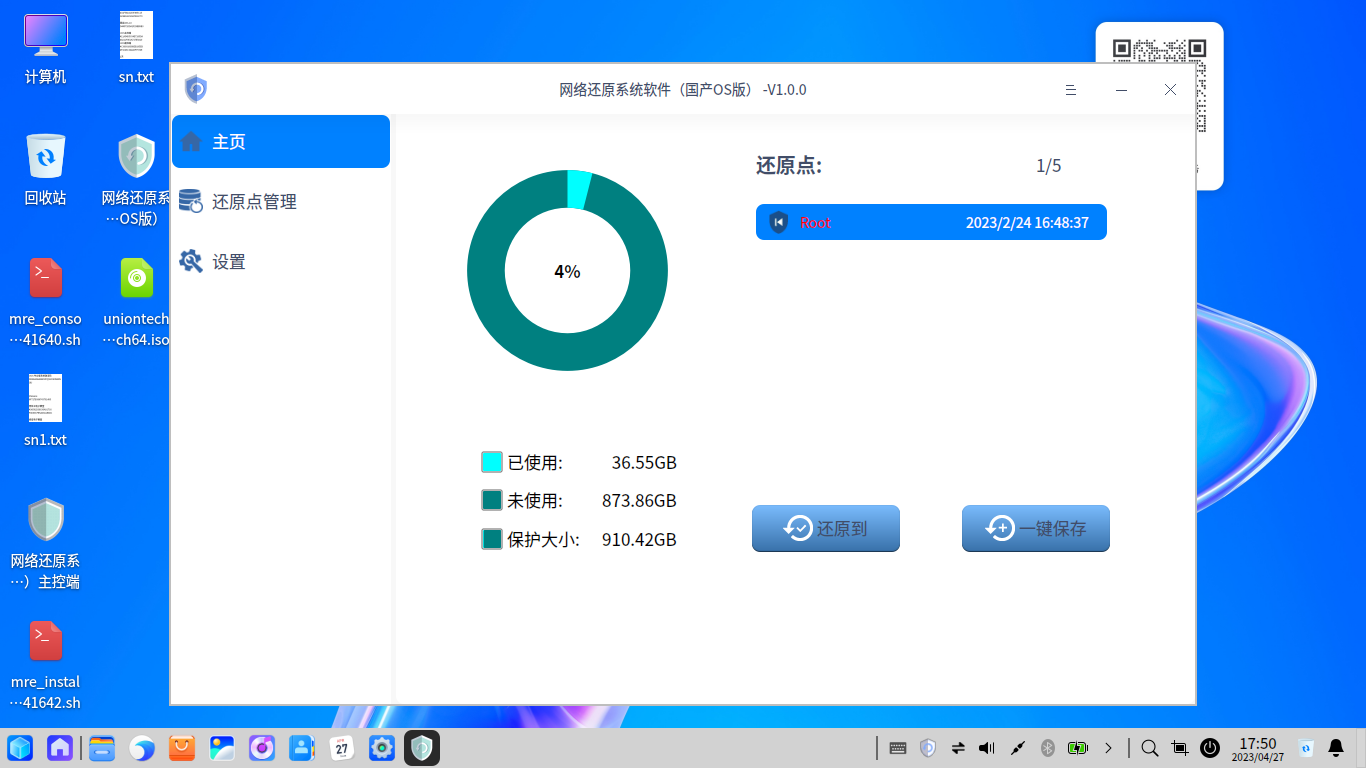Click the shield icon on the Root restore point
Viewport: 1366px width, 768px height.
click(779, 222)
